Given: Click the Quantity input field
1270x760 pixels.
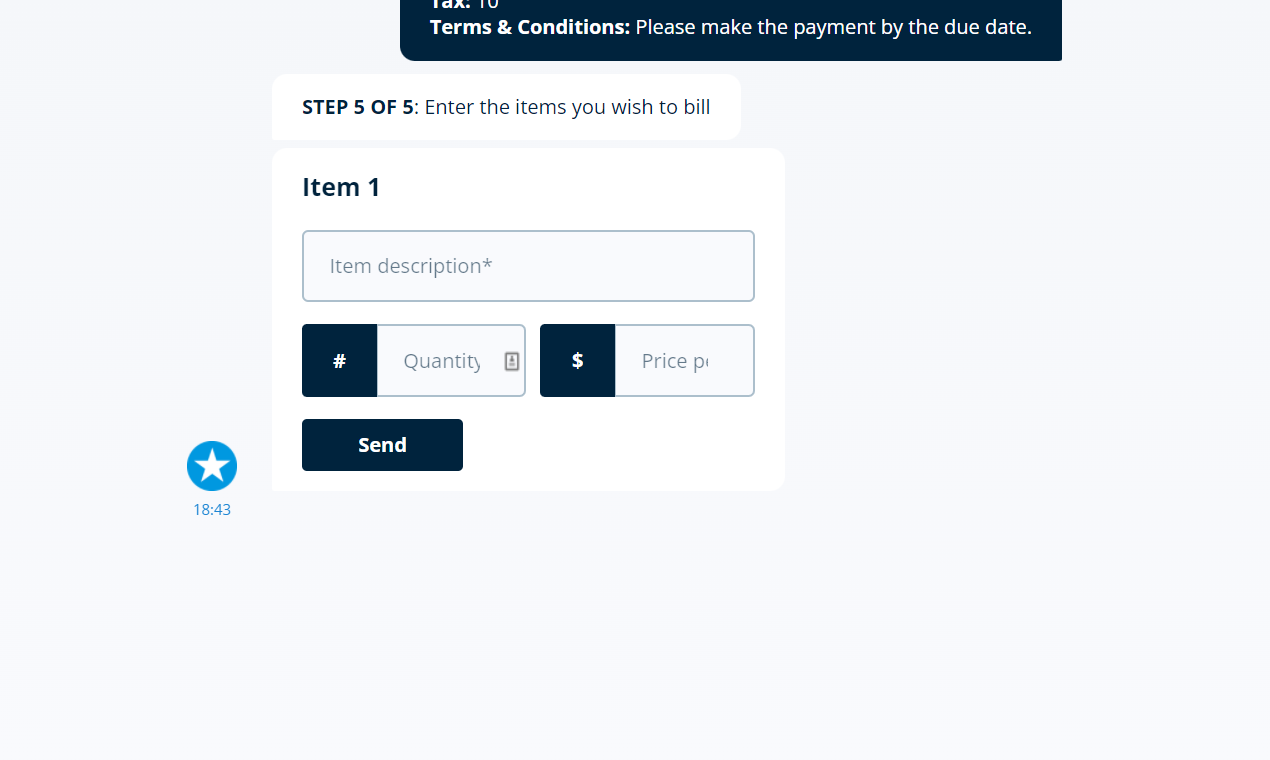Looking at the screenshot, I should pyautogui.click(x=445, y=360).
